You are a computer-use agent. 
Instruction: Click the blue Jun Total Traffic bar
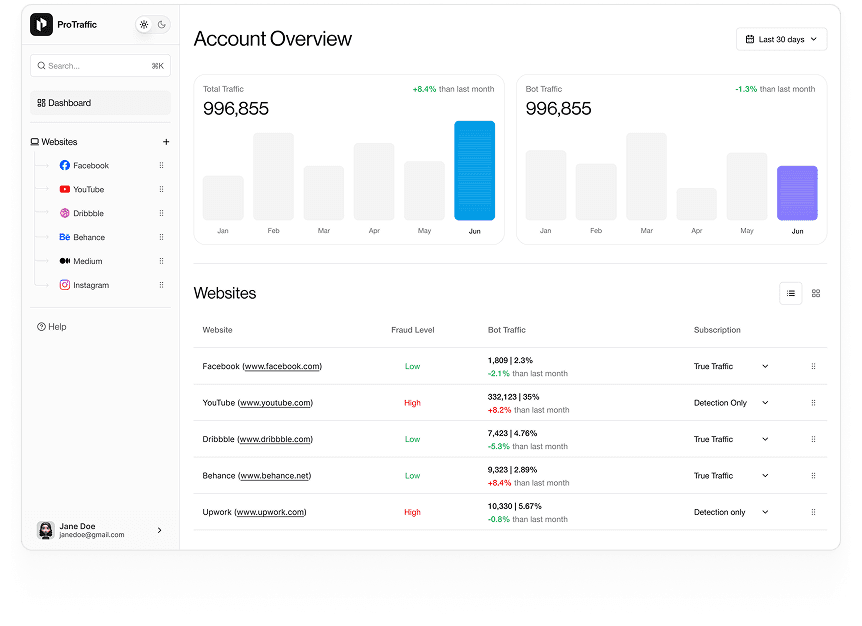pos(474,170)
